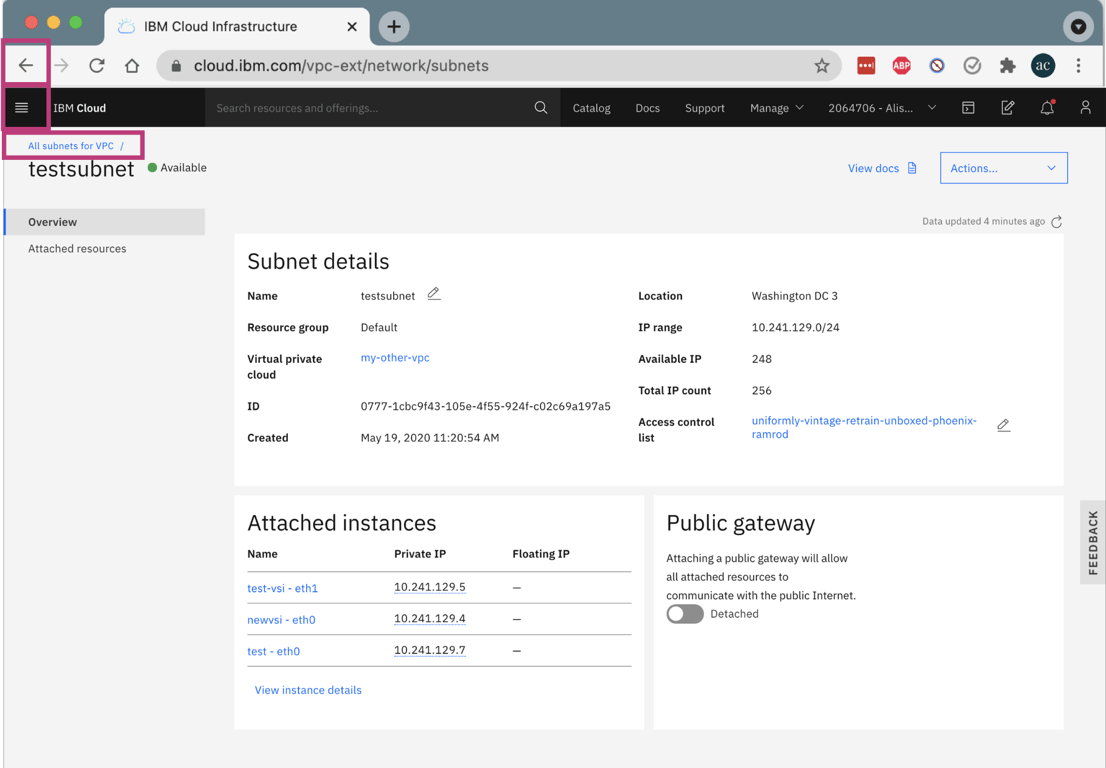
Task: Click the blue circle-slash blocker extension icon
Action: point(937,66)
